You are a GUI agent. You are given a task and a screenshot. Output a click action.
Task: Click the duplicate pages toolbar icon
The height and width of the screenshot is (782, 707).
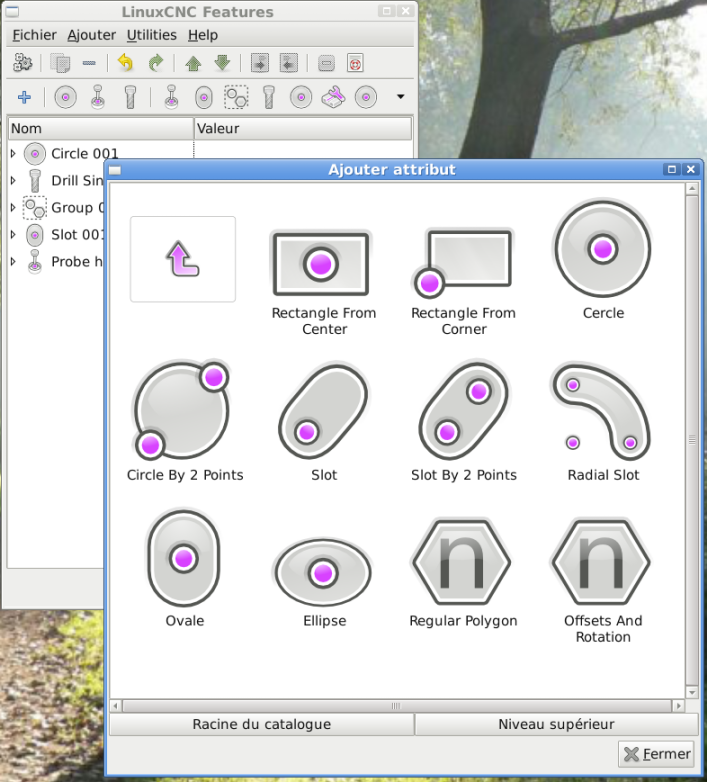click(x=60, y=63)
